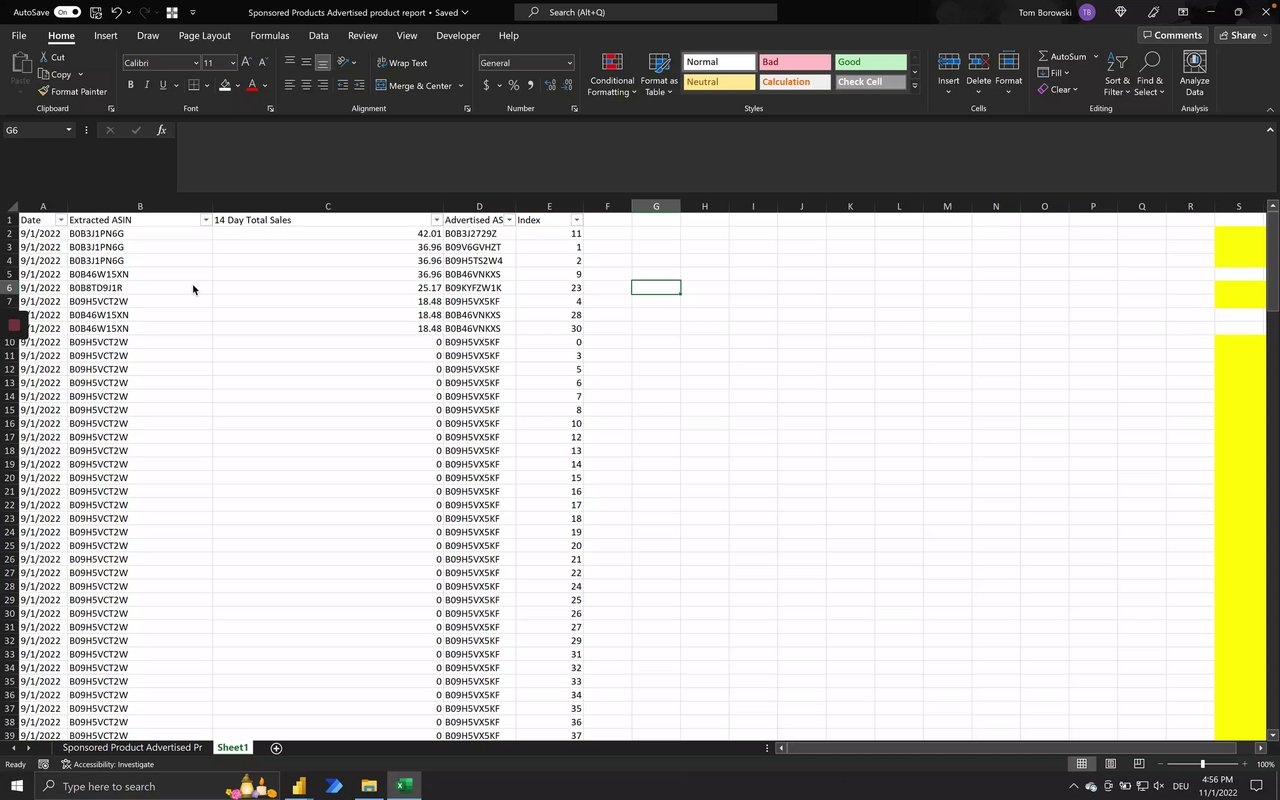
Task: Open Conditional Formatting menu
Action: (611, 74)
